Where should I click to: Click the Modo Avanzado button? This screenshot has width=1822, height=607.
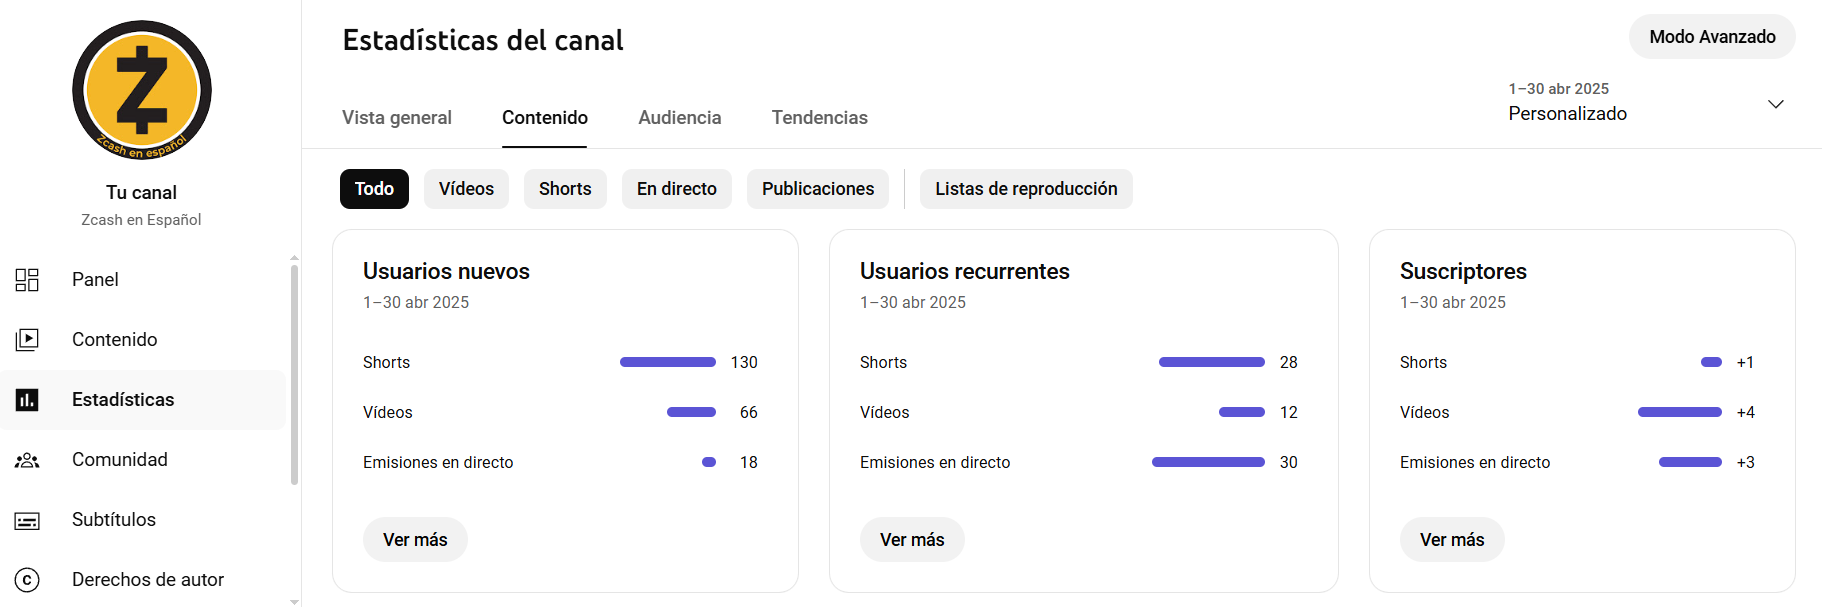coord(1712,37)
